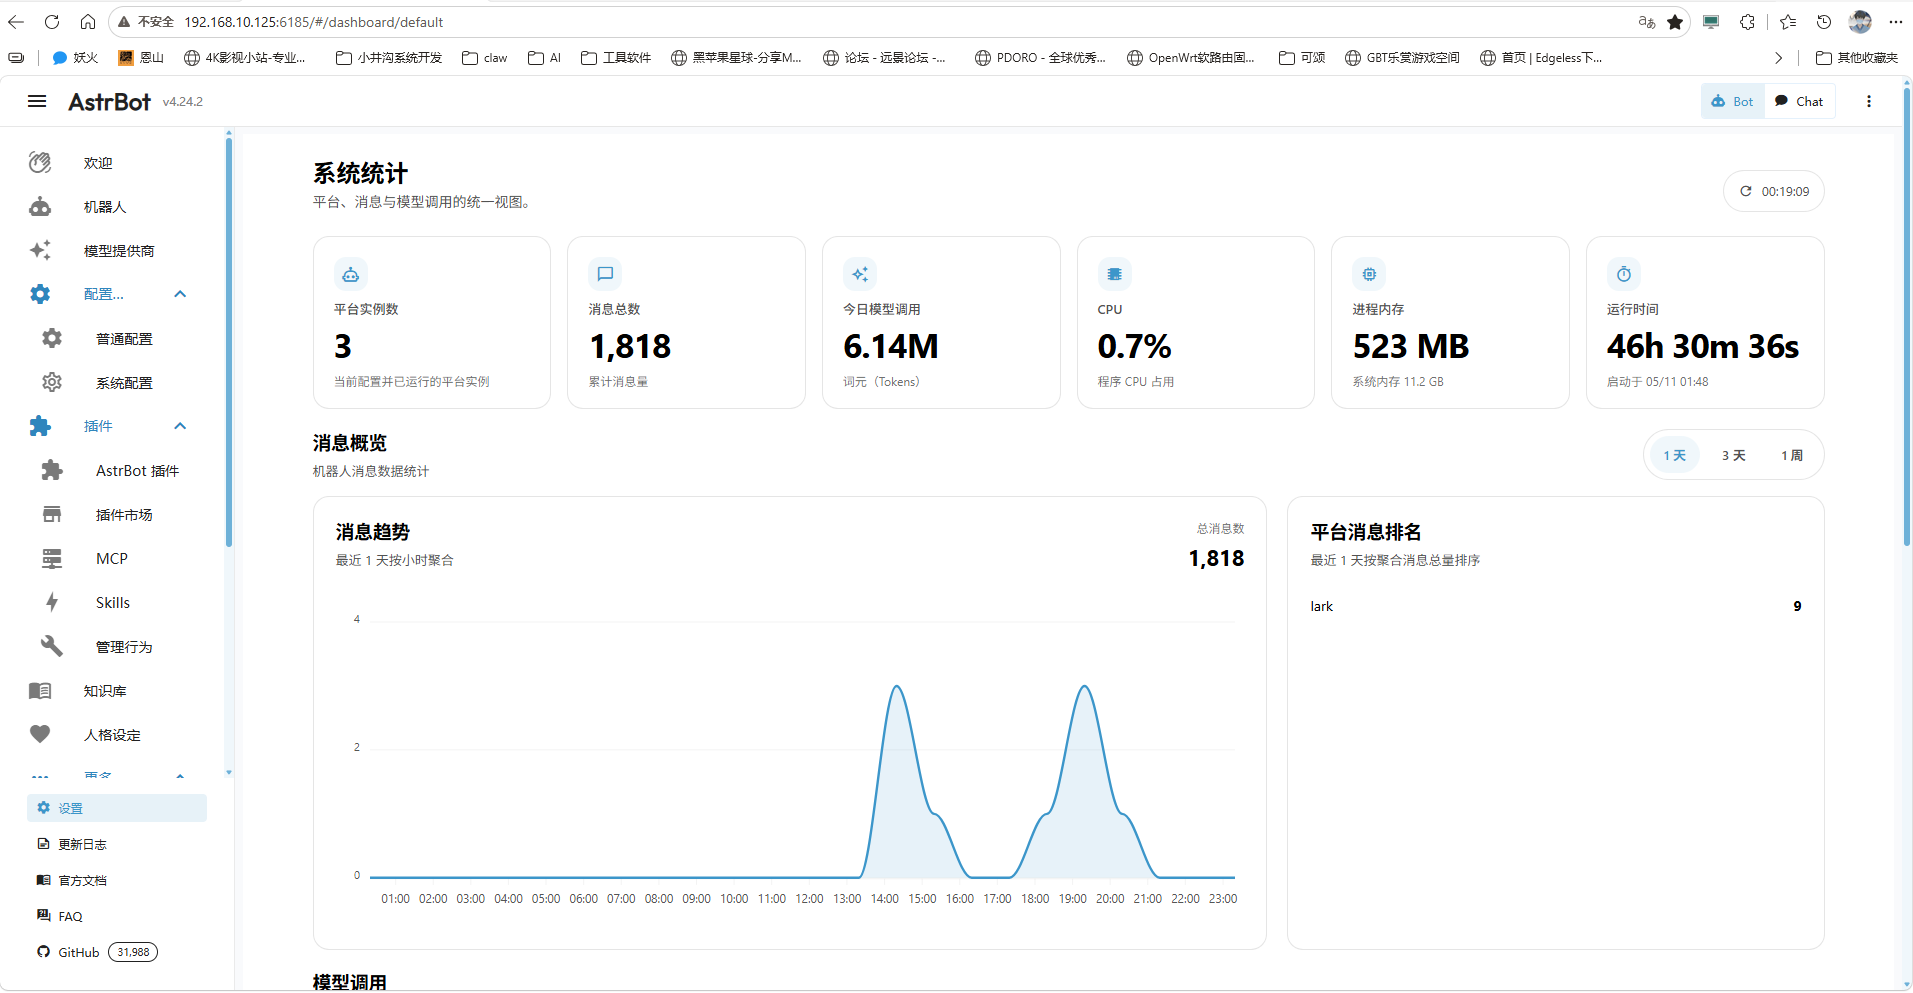Collapse the 插件 section chevron
This screenshot has height=993, width=1913.
180,426
